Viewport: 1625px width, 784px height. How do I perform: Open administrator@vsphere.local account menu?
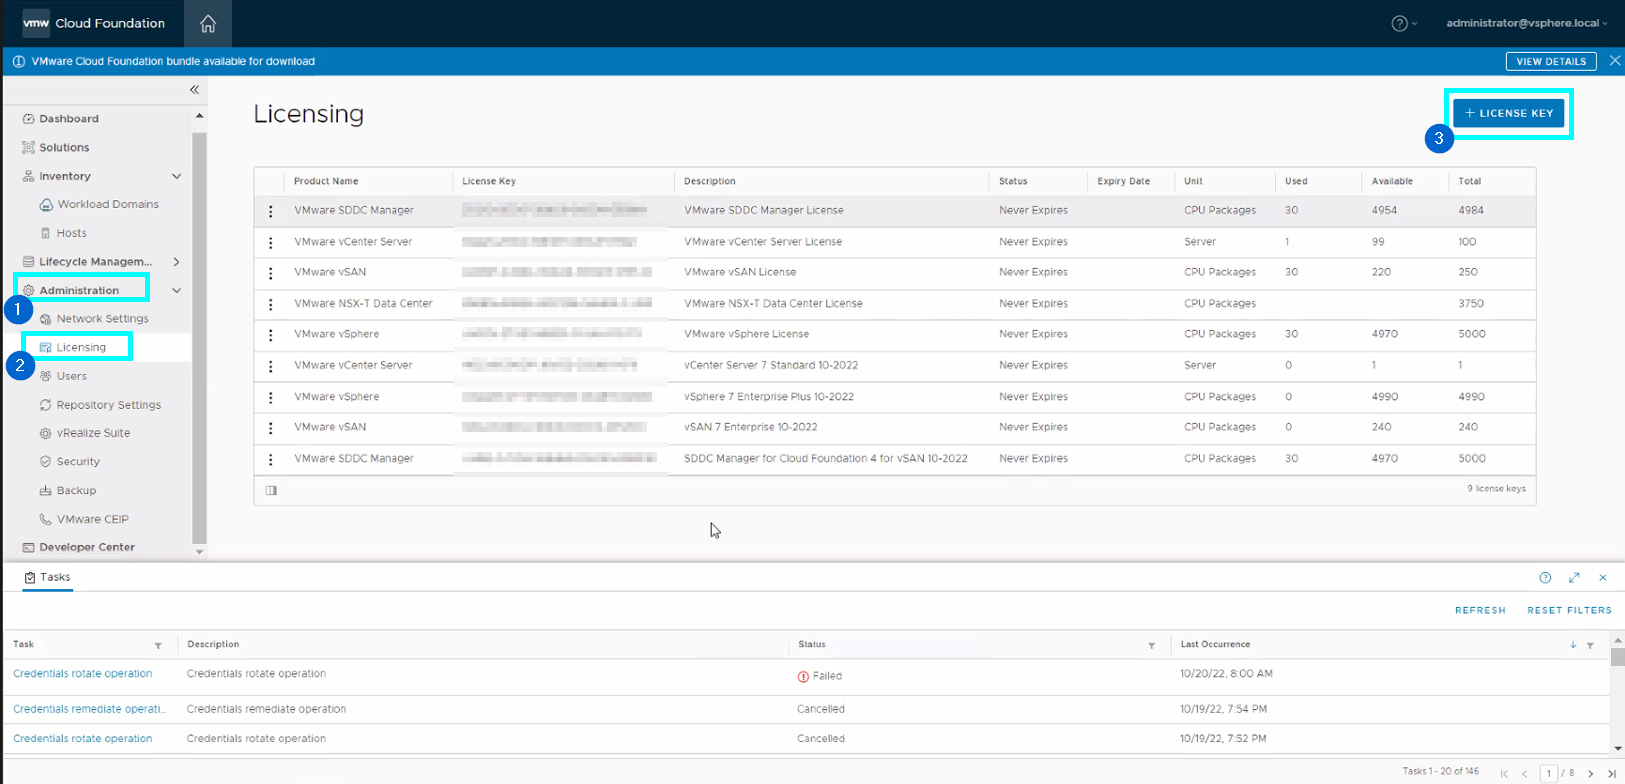point(1527,23)
